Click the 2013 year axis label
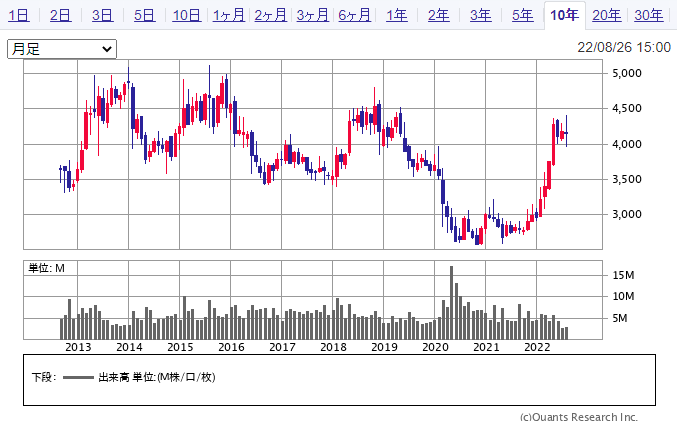 point(78,347)
